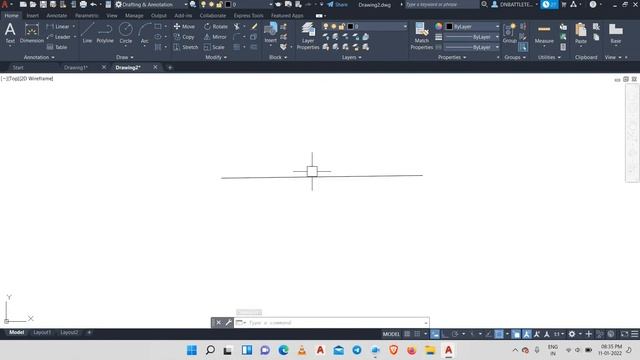The width and height of the screenshot is (640, 360).
Task: Click the multiline Text tool
Action: click(x=10, y=33)
